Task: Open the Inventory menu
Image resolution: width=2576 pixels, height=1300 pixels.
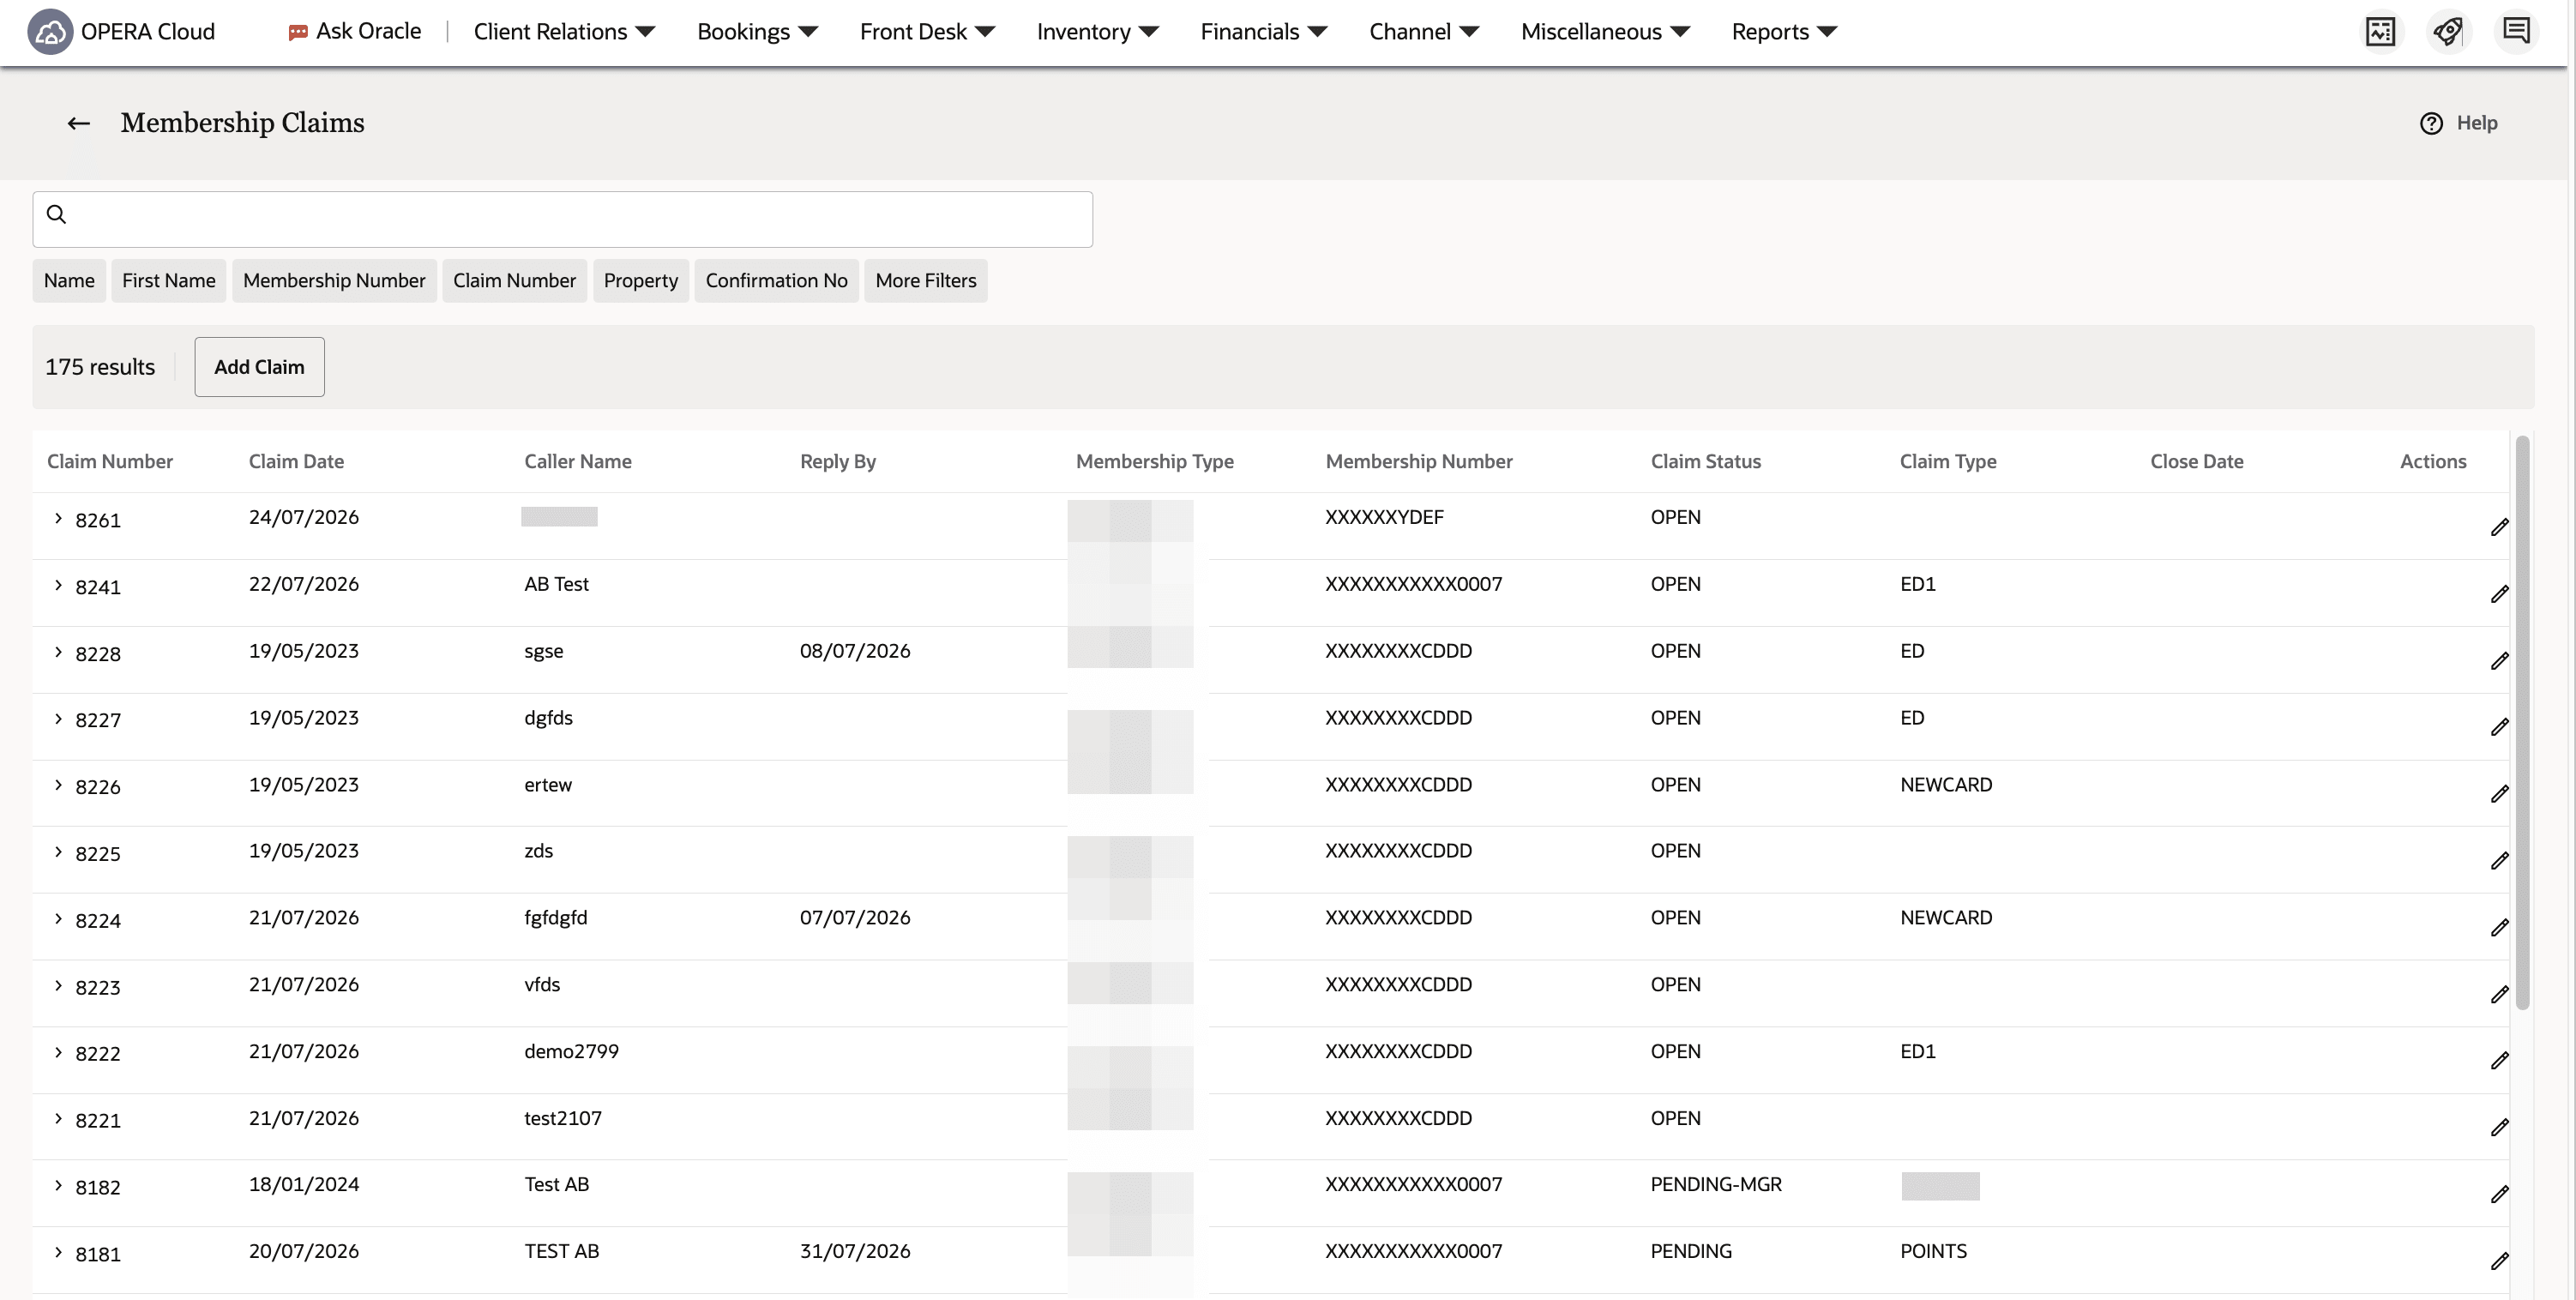Action: click(1097, 31)
